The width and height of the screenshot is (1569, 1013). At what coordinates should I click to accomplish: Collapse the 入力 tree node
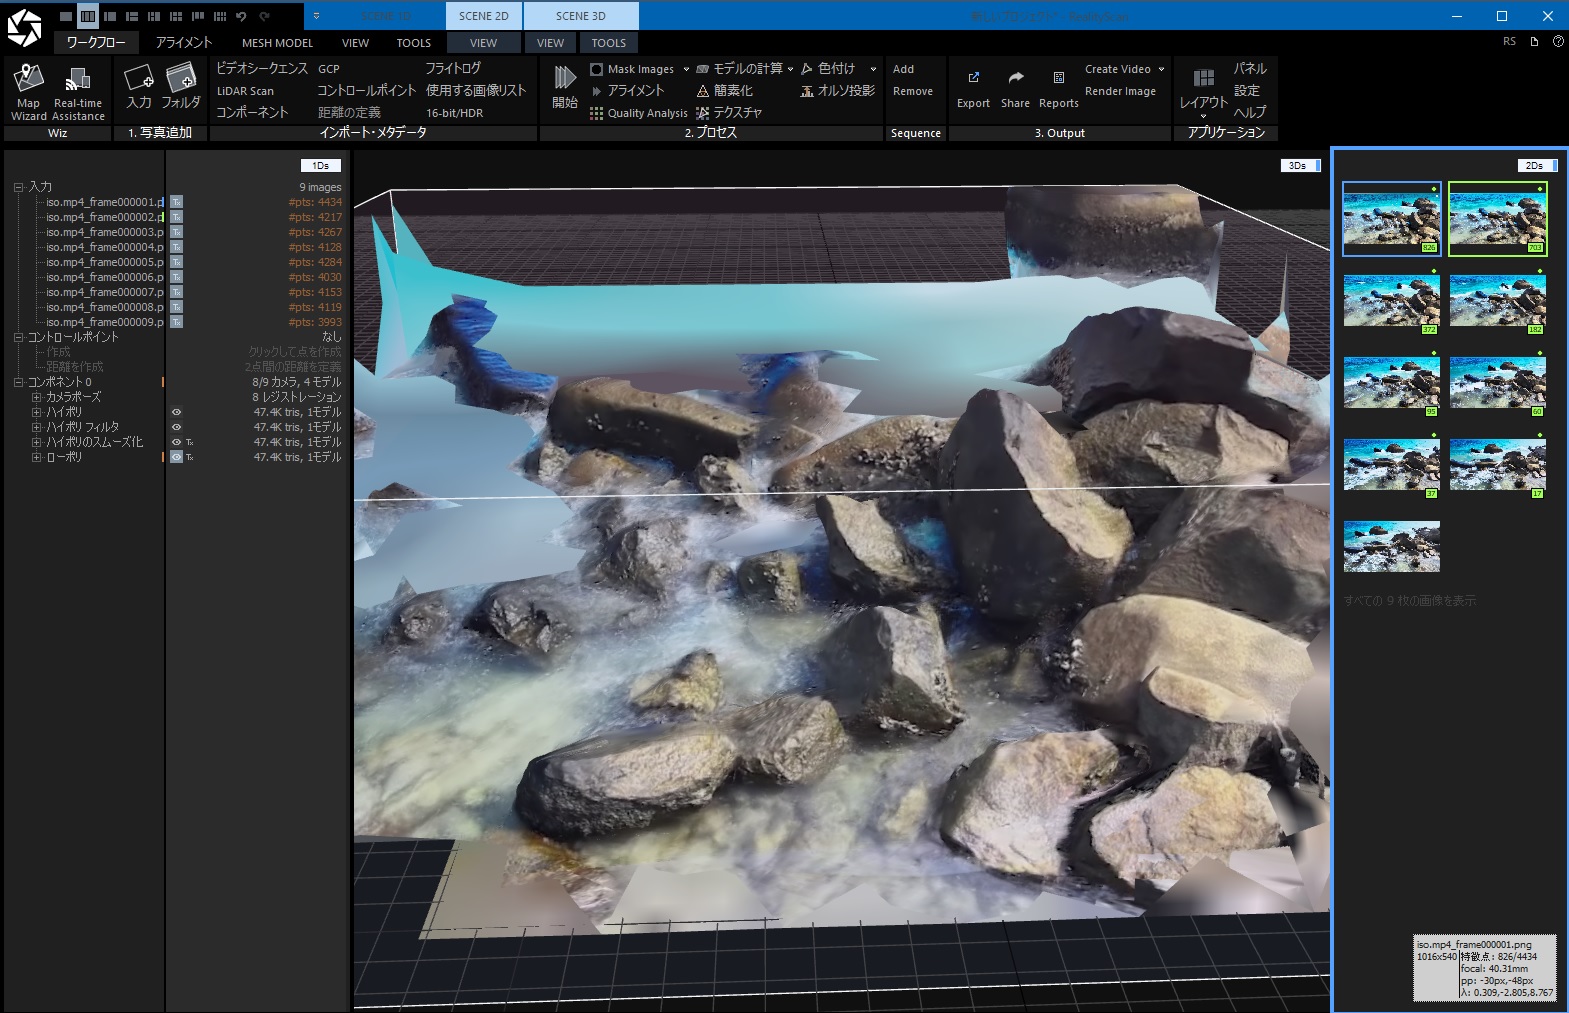[18, 187]
